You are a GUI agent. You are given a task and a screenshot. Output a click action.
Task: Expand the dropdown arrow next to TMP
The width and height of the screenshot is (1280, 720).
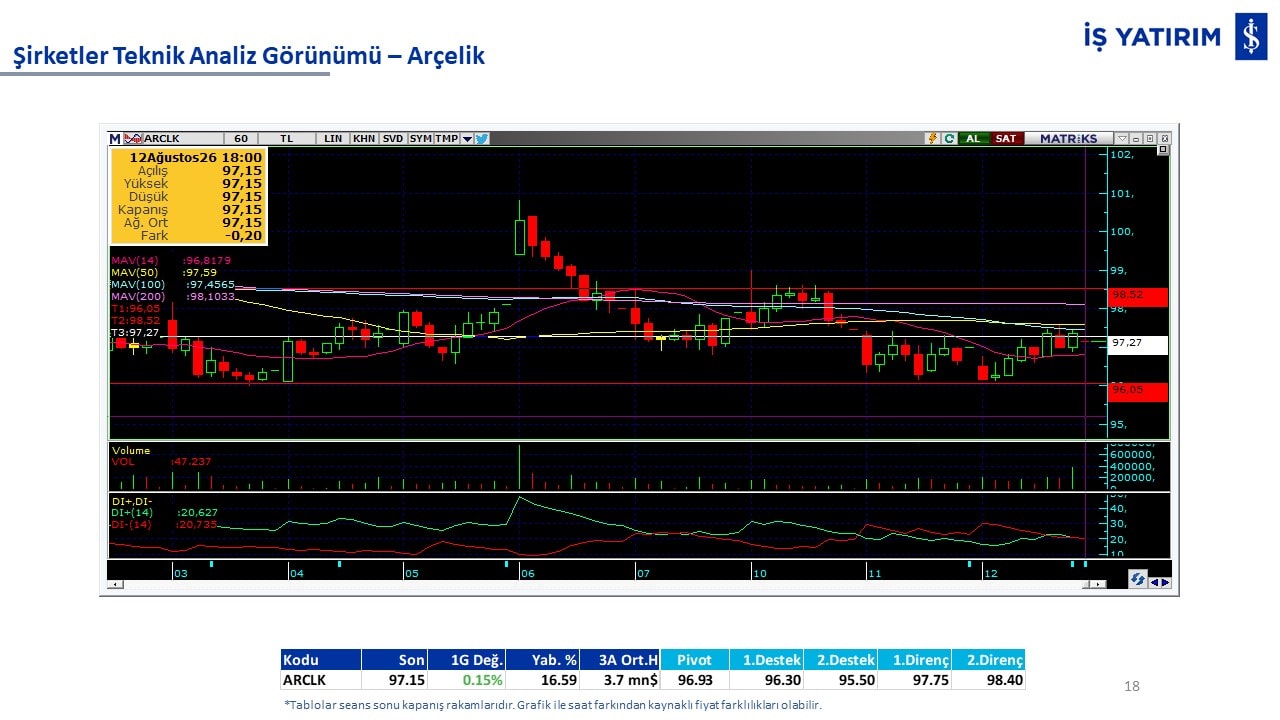(467, 139)
